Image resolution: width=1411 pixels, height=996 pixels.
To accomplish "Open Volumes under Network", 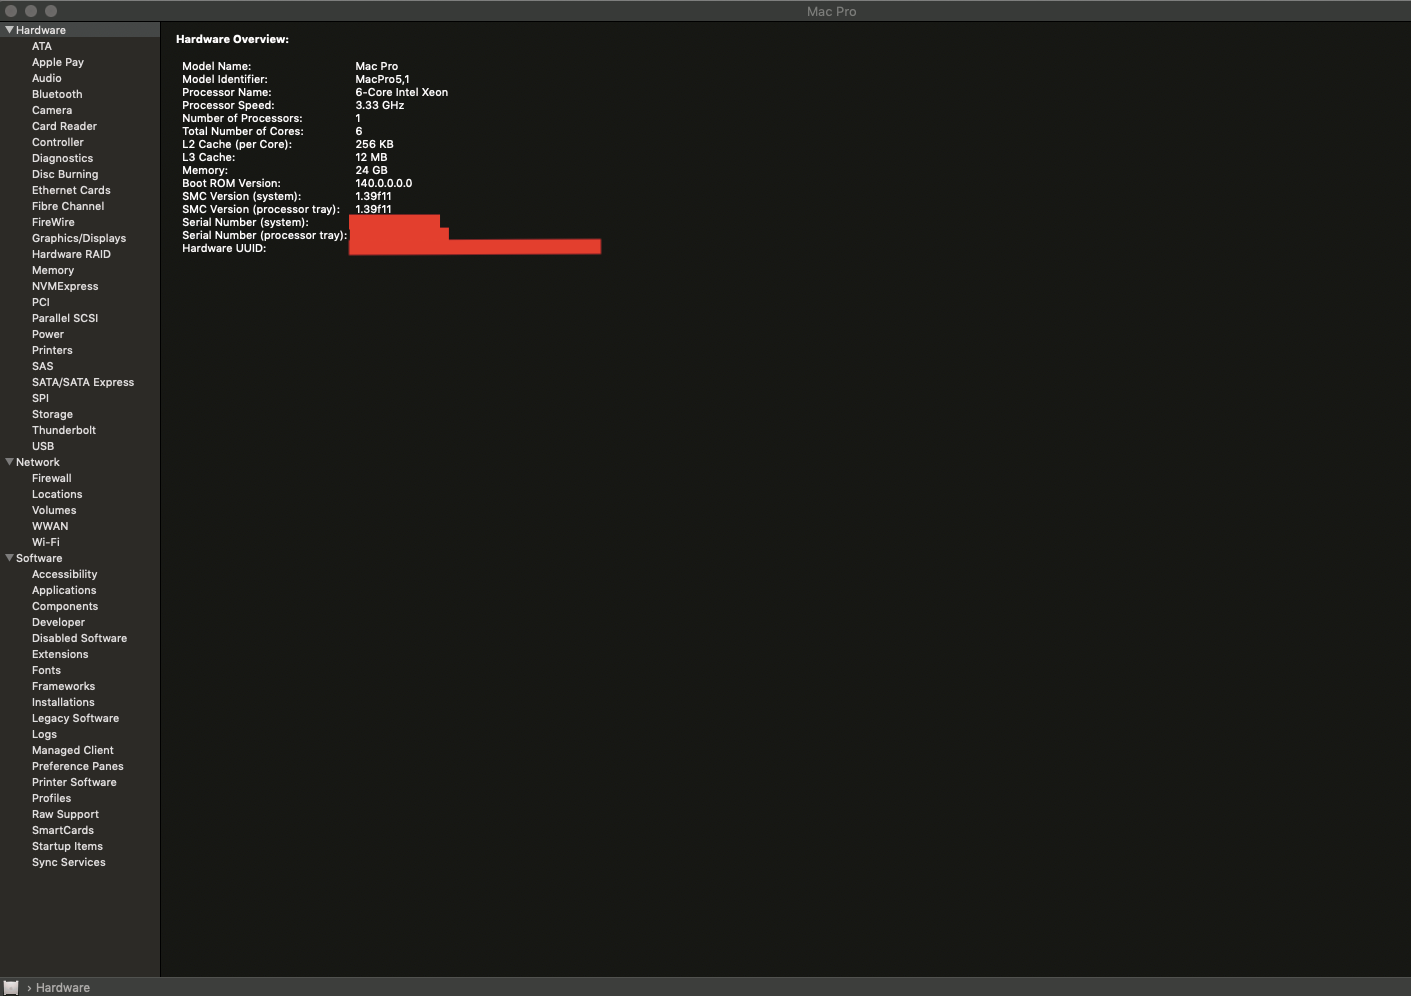I will coord(54,510).
